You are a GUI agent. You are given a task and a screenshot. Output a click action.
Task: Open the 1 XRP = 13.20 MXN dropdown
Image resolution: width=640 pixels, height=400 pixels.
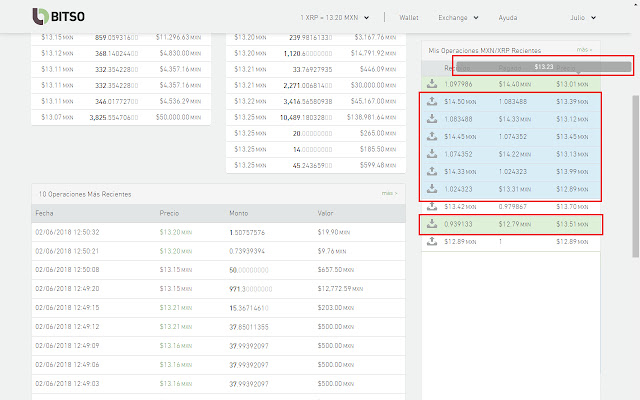[x=334, y=18]
